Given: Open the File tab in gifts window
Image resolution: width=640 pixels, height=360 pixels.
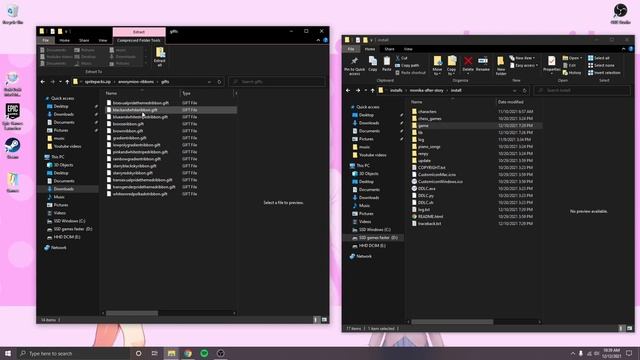Looking at the screenshot, I should pos(45,40).
